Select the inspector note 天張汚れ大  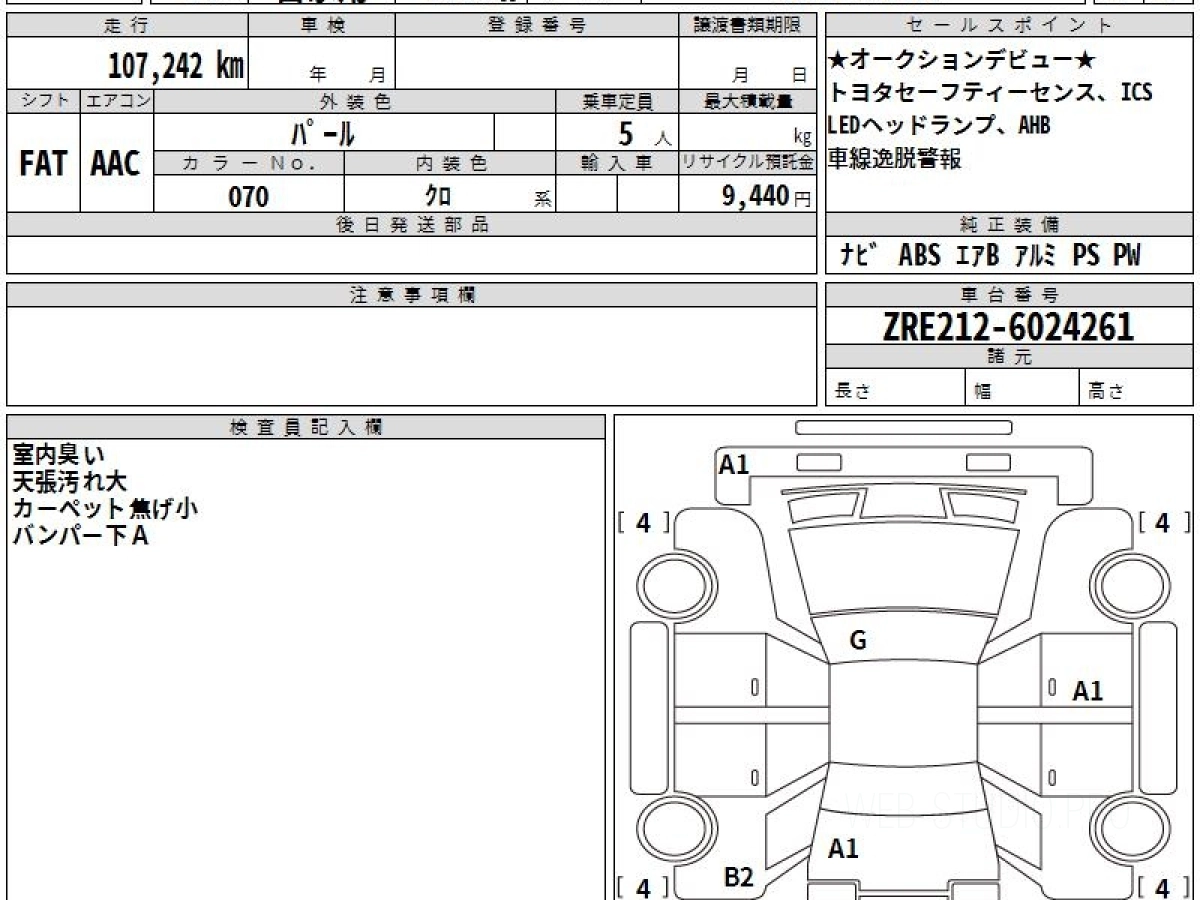(69, 482)
